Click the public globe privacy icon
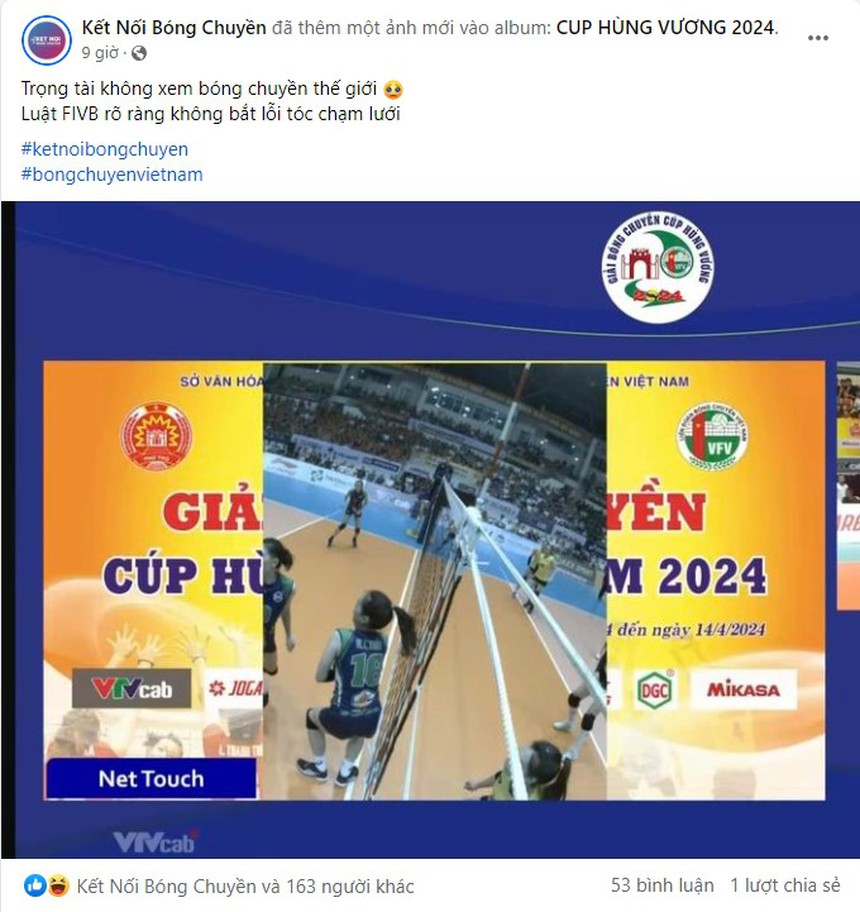Viewport: 860px width, 912px height. point(139,54)
